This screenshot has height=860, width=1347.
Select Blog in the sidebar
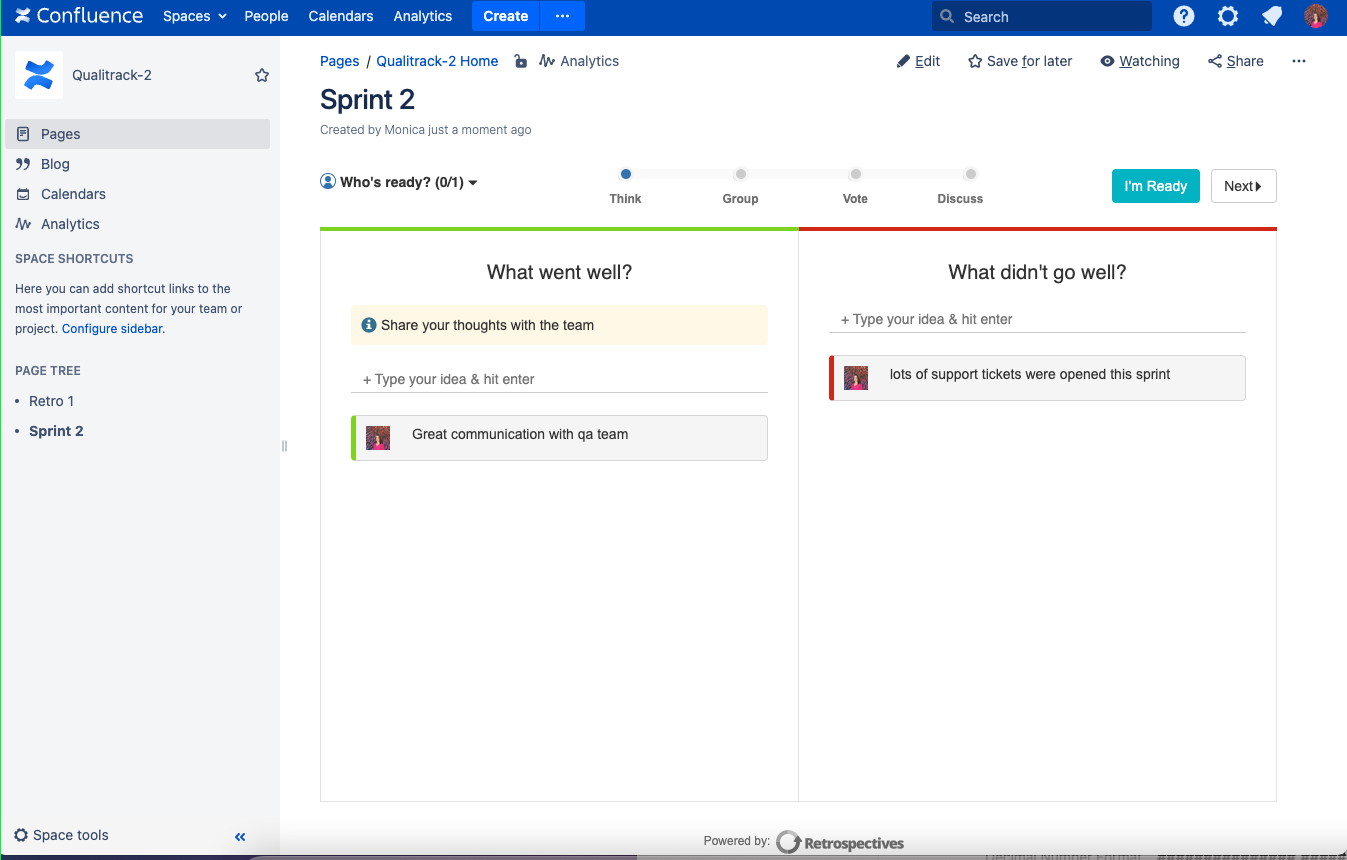55,164
